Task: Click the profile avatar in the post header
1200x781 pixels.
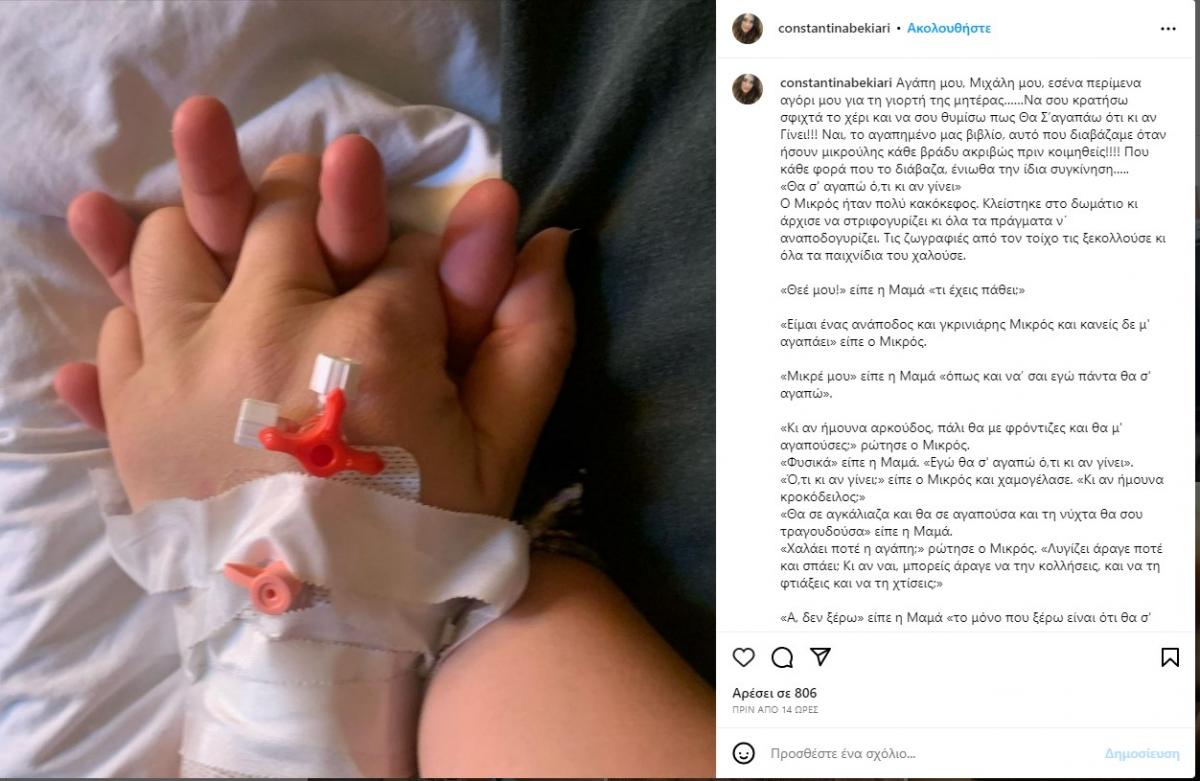Action: 747,29
